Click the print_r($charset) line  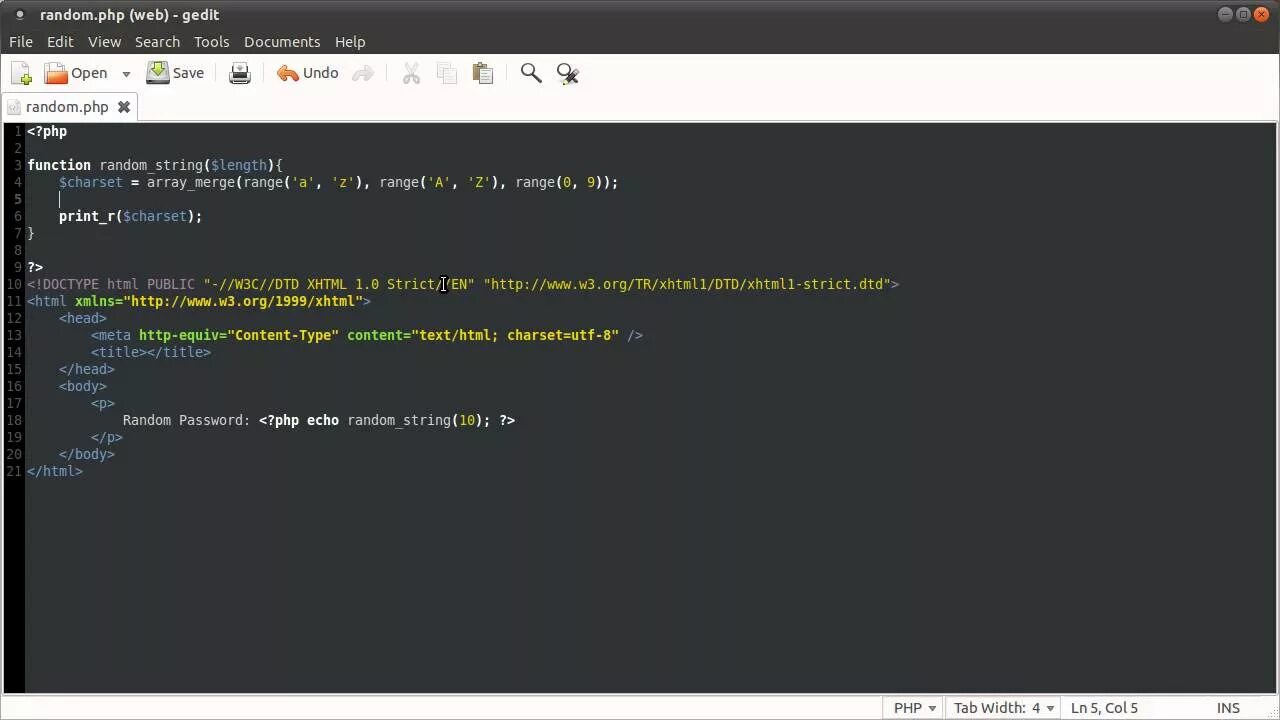(x=130, y=216)
